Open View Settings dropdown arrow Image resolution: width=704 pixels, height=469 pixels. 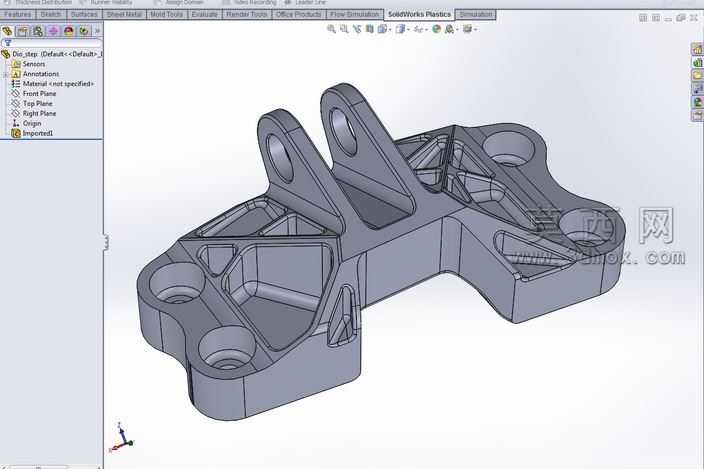pos(475,30)
